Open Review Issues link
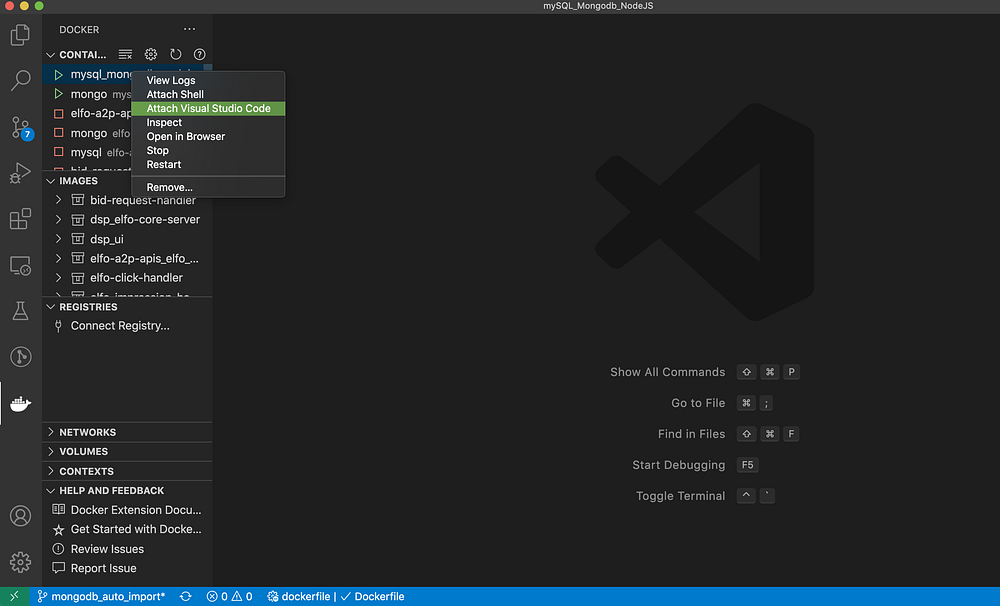The height and width of the screenshot is (606, 1000). 107,549
